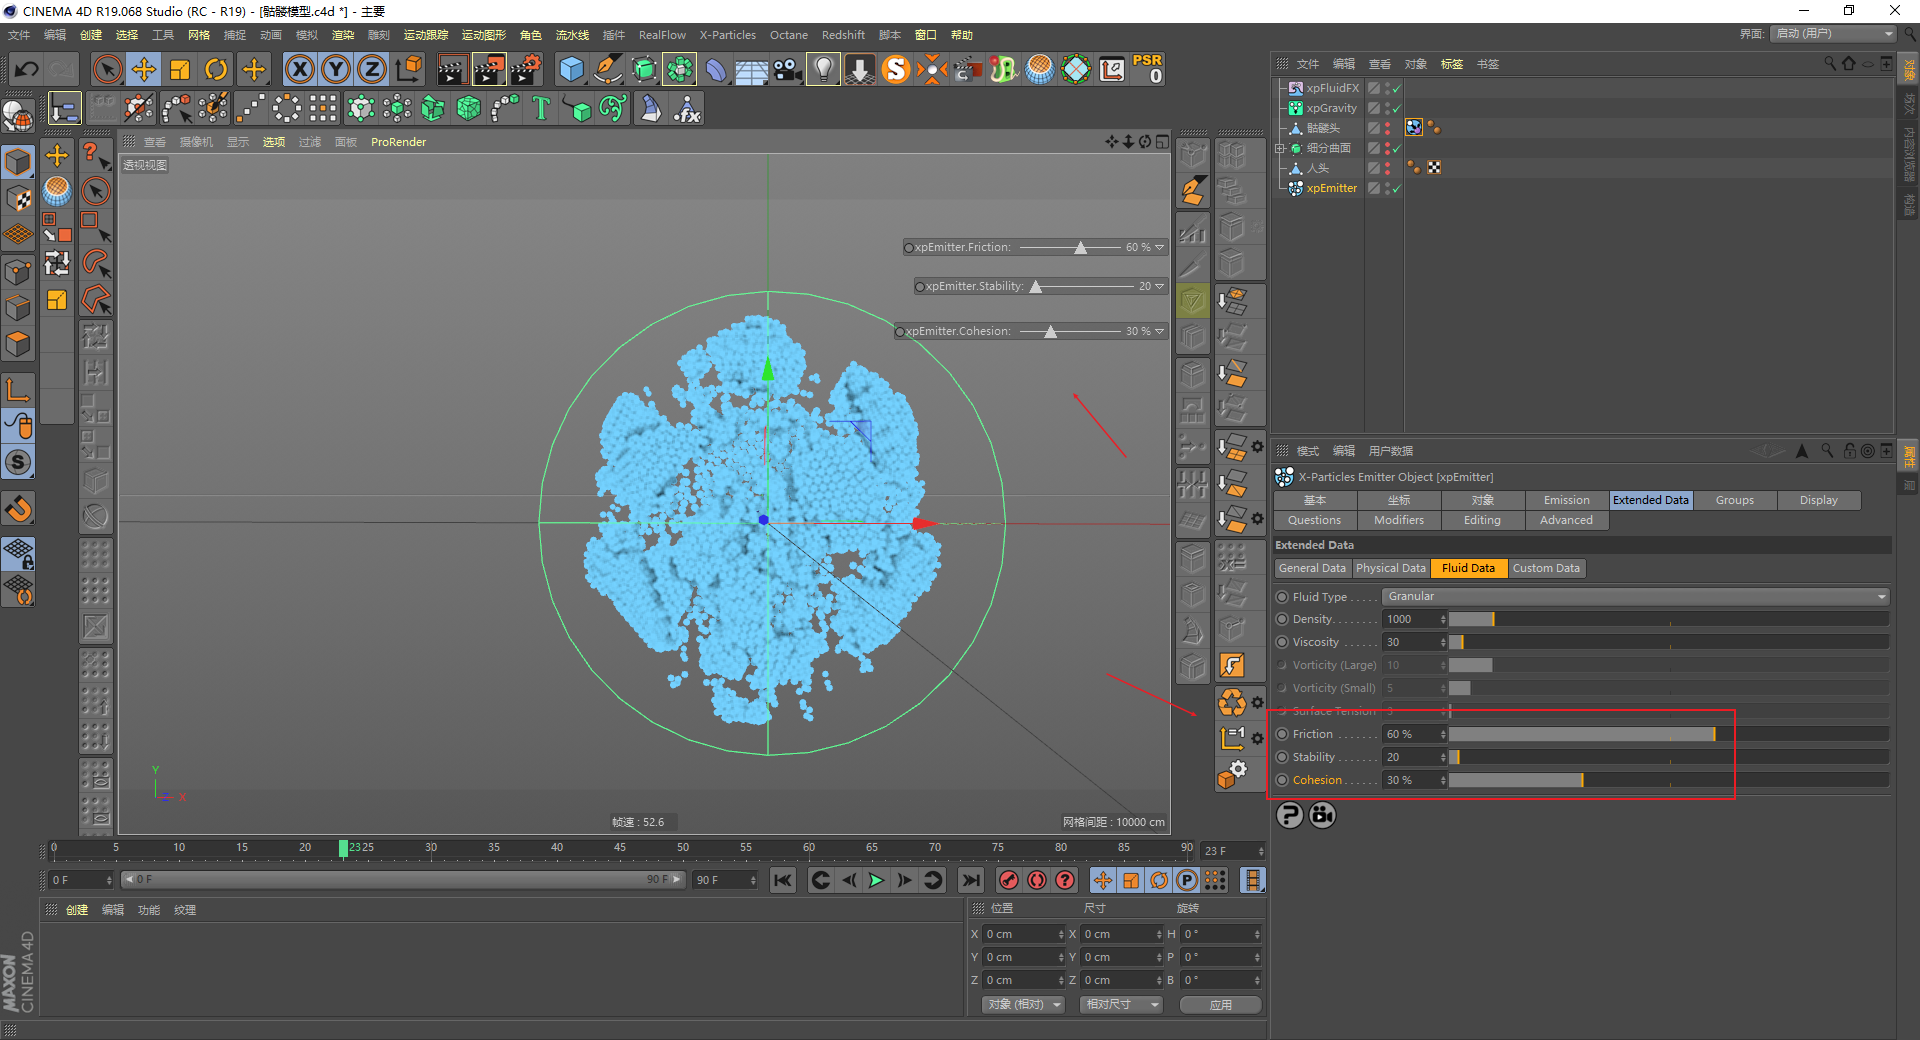Switch to the Emission tab
This screenshot has width=1920, height=1040.
click(1567, 500)
